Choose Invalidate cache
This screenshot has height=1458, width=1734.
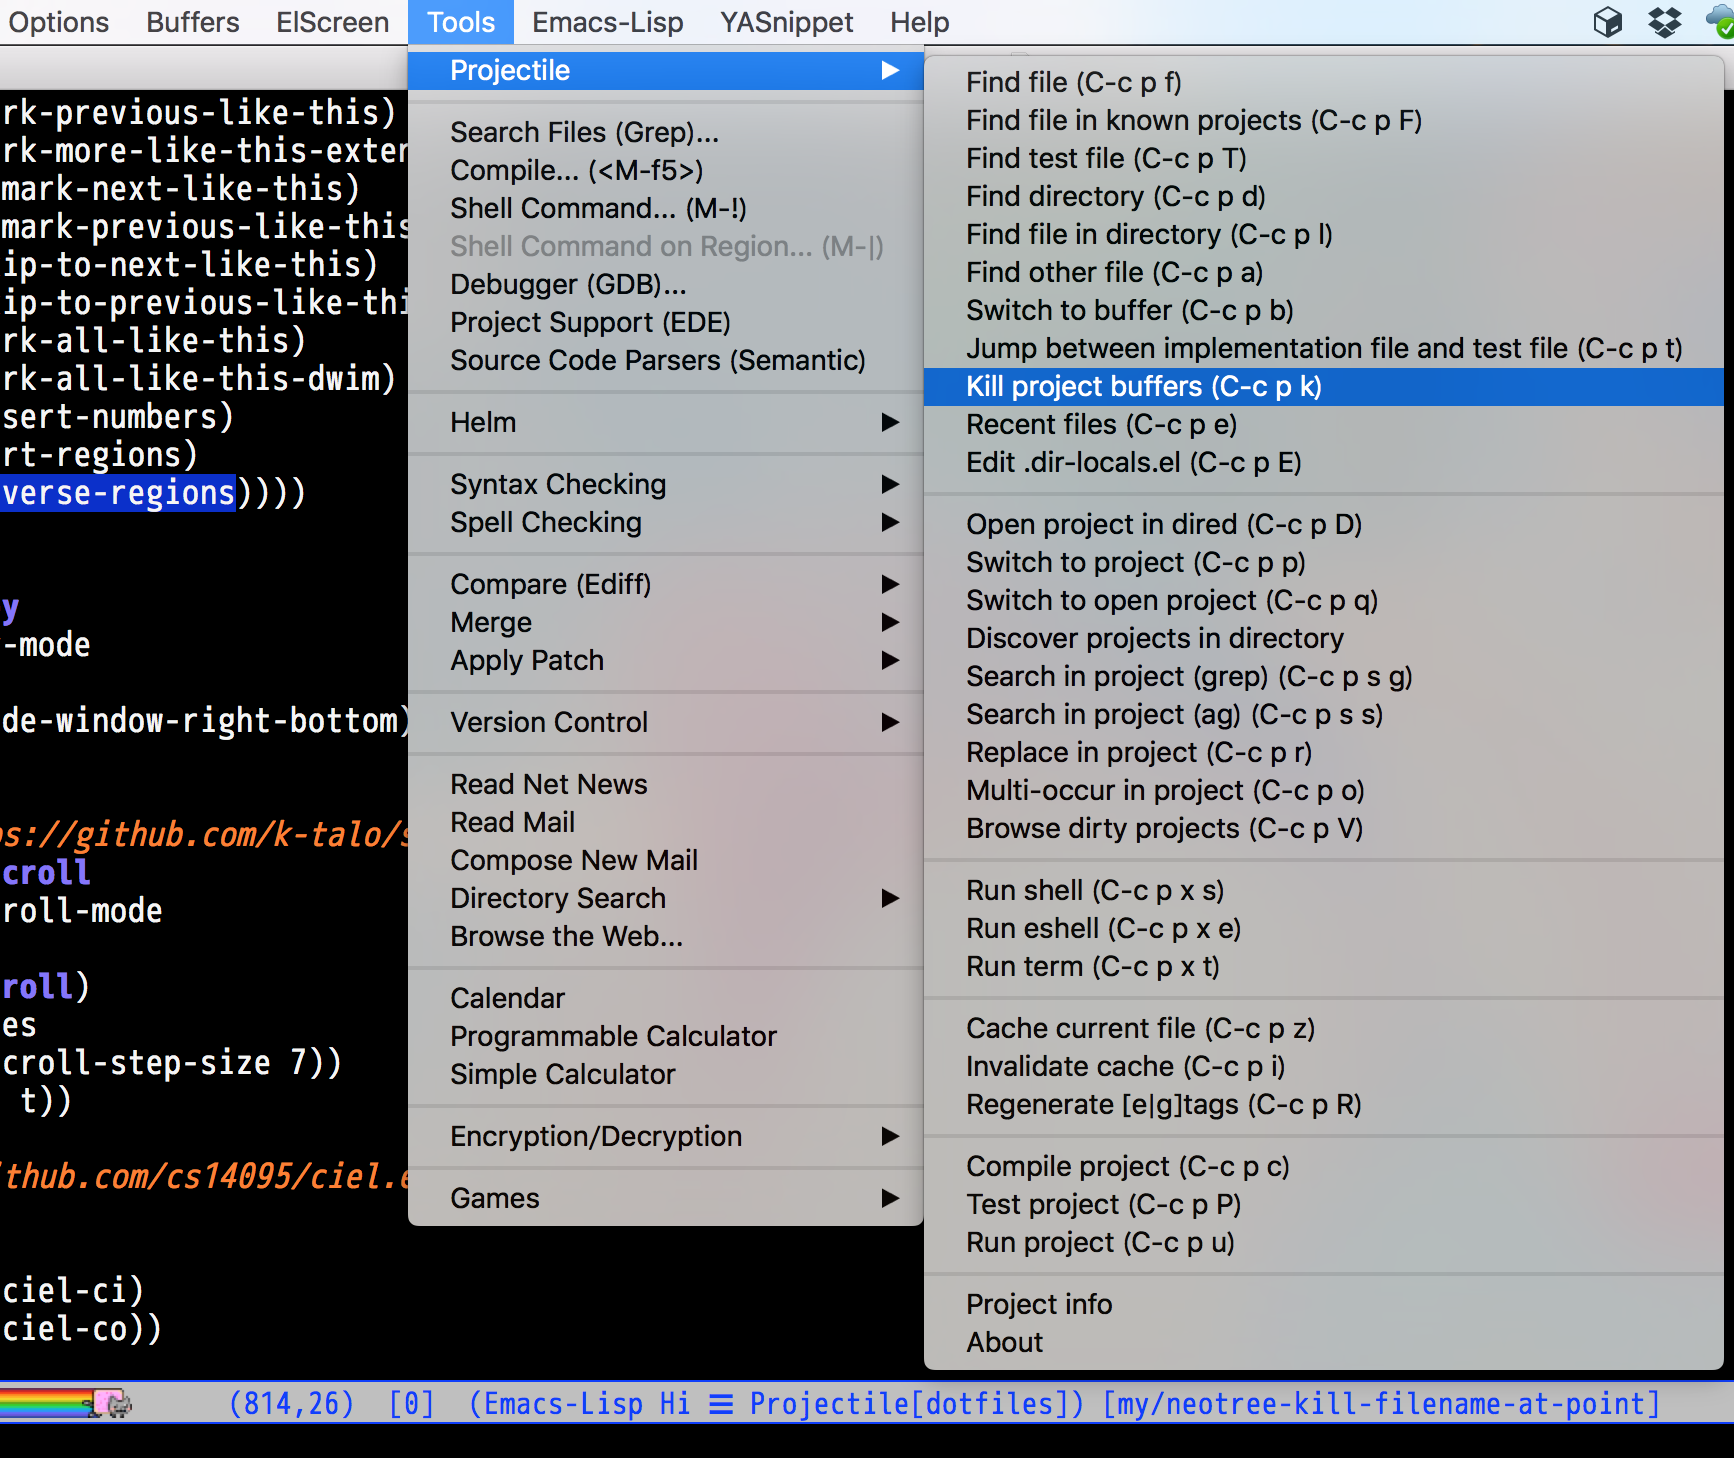click(x=1324, y=1066)
